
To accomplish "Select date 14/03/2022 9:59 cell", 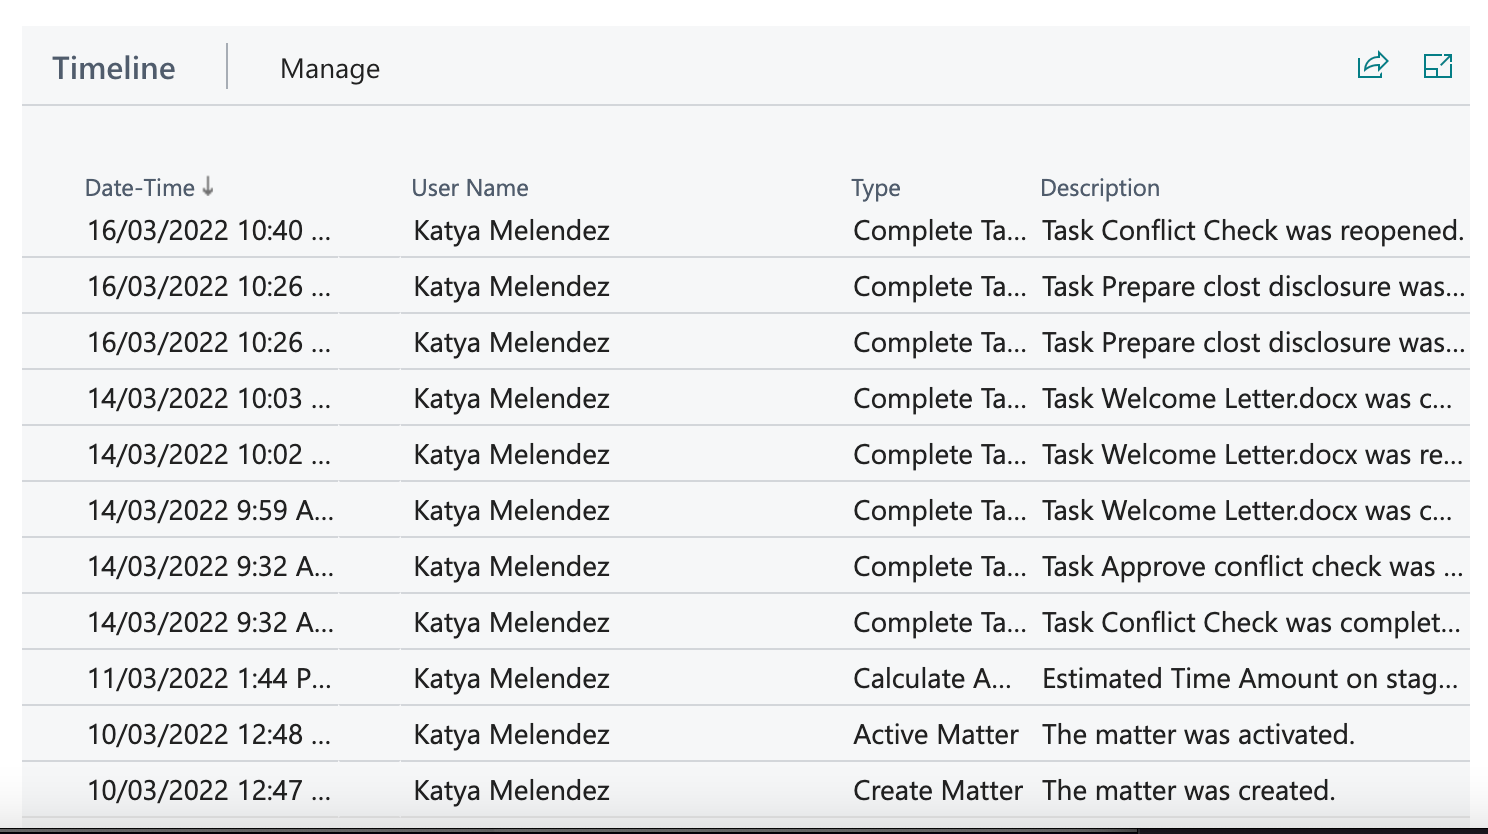I will click(211, 510).
